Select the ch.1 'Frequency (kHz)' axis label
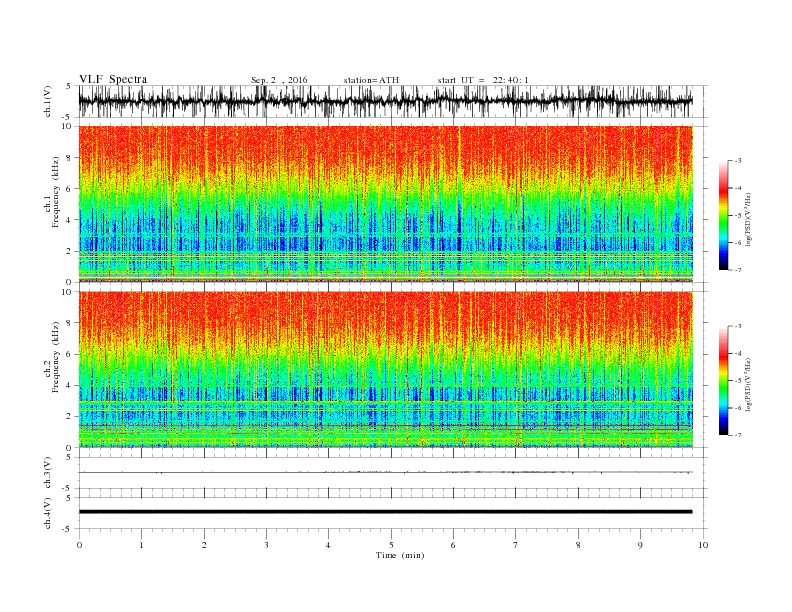 pos(55,192)
